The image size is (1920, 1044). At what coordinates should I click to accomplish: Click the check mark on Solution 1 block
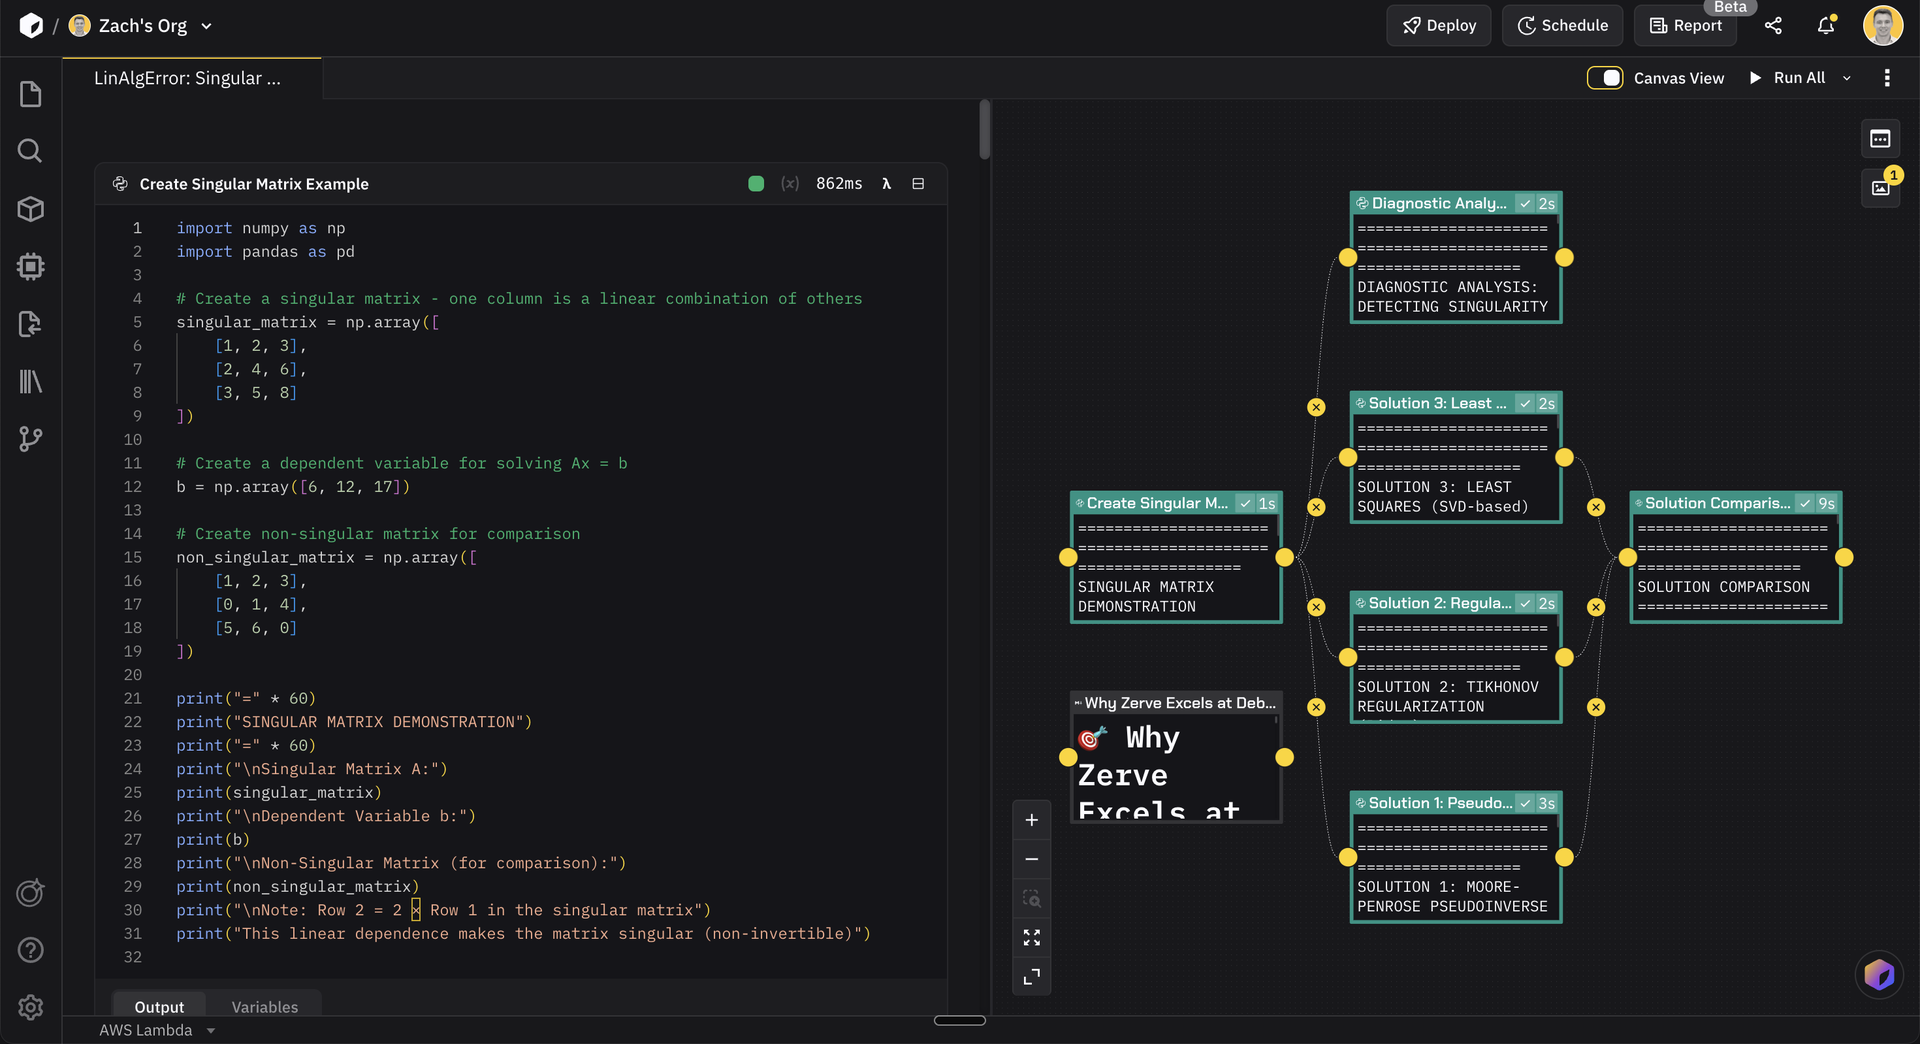(x=1525, y=804)
